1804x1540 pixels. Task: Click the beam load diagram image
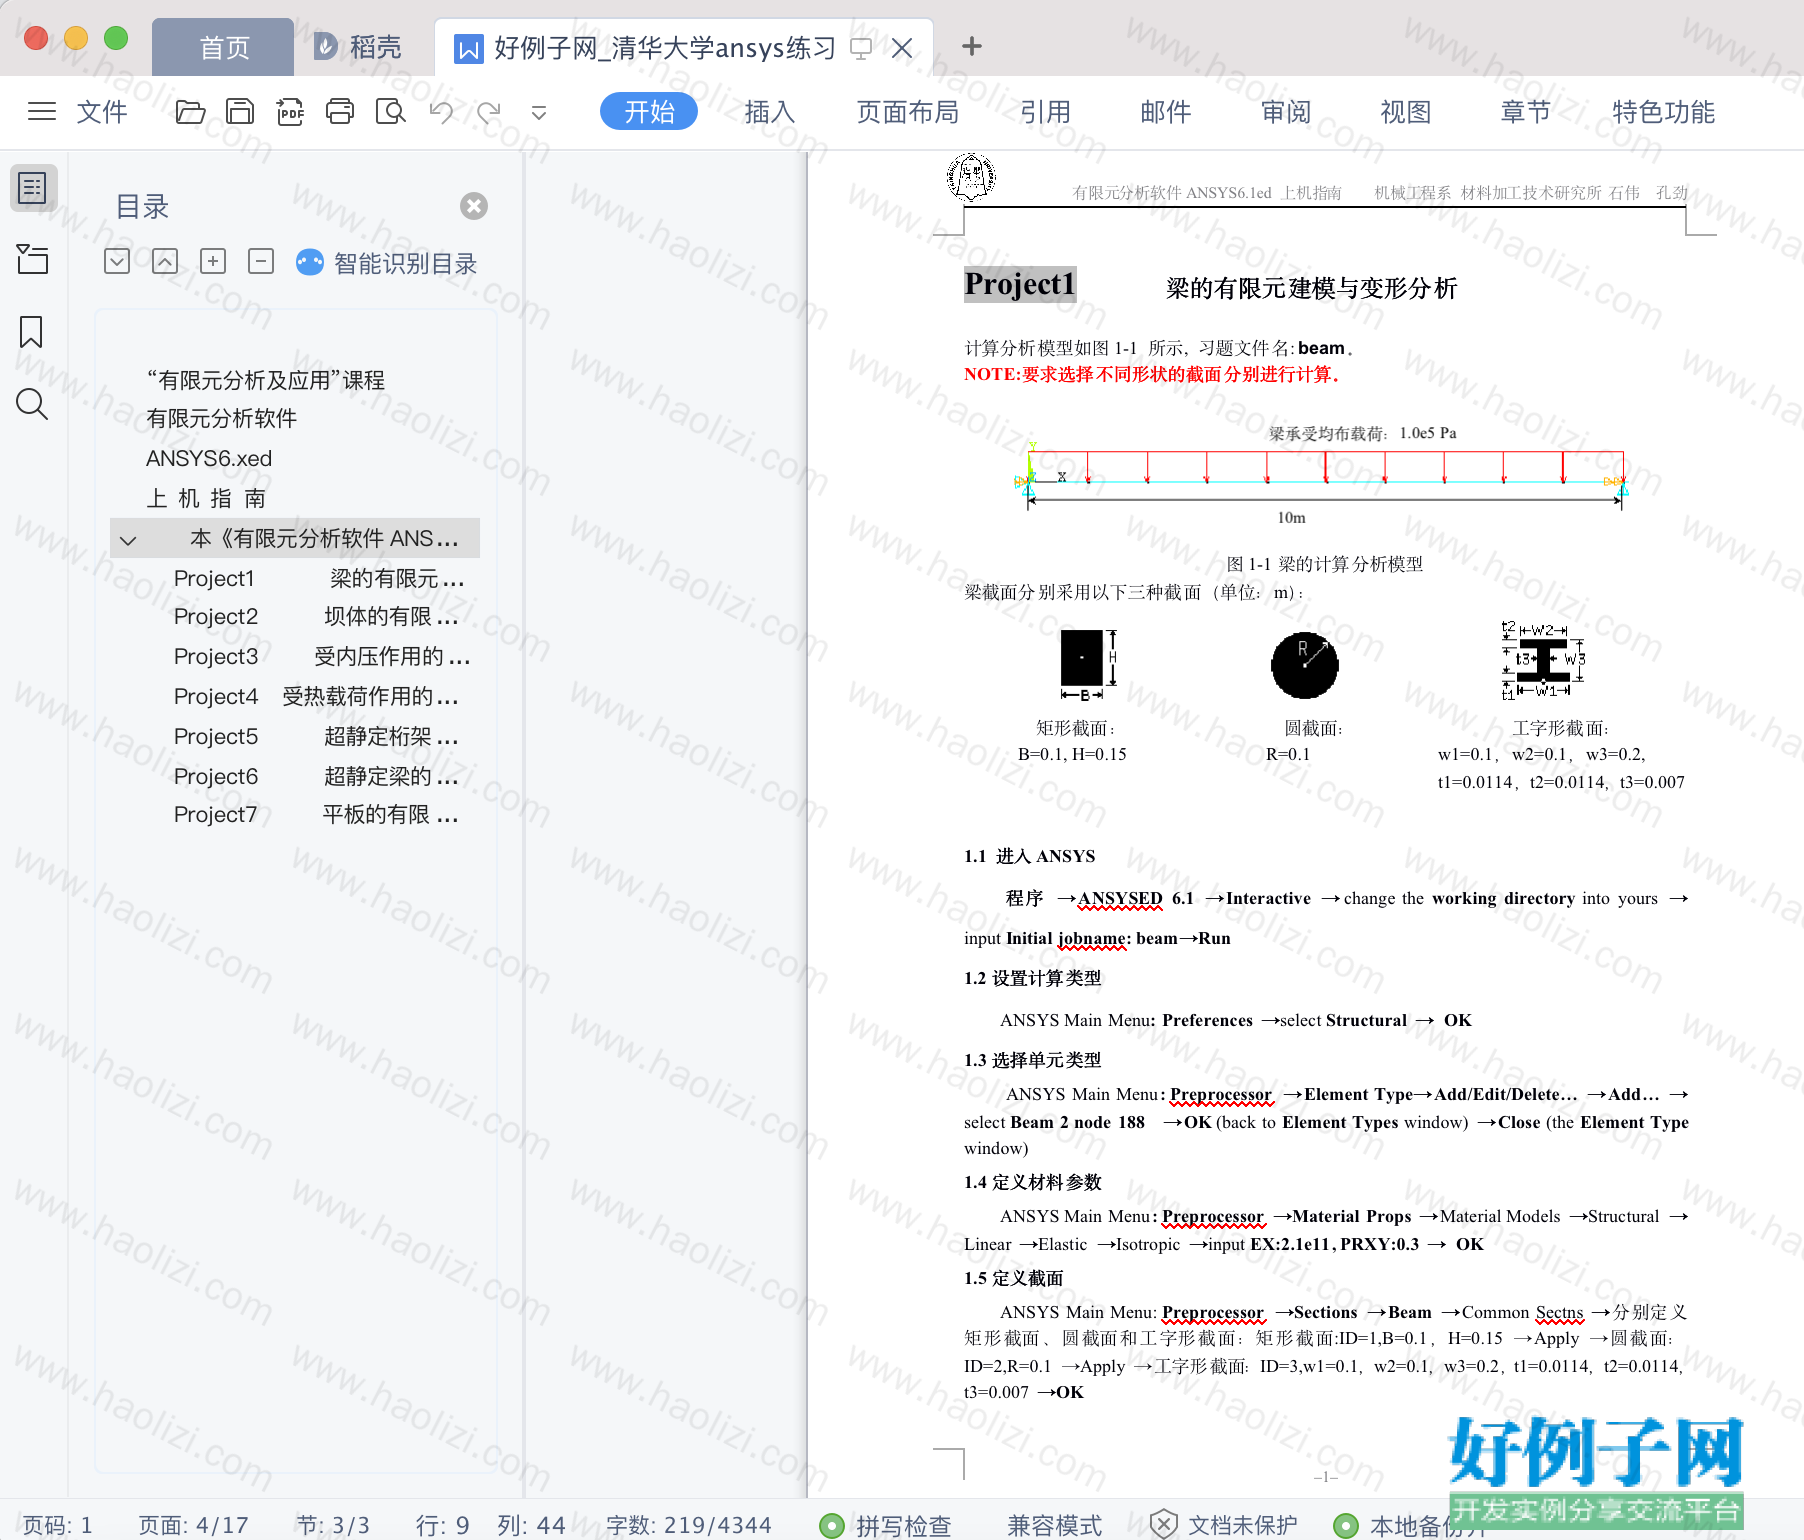(x=1322, y=476)
